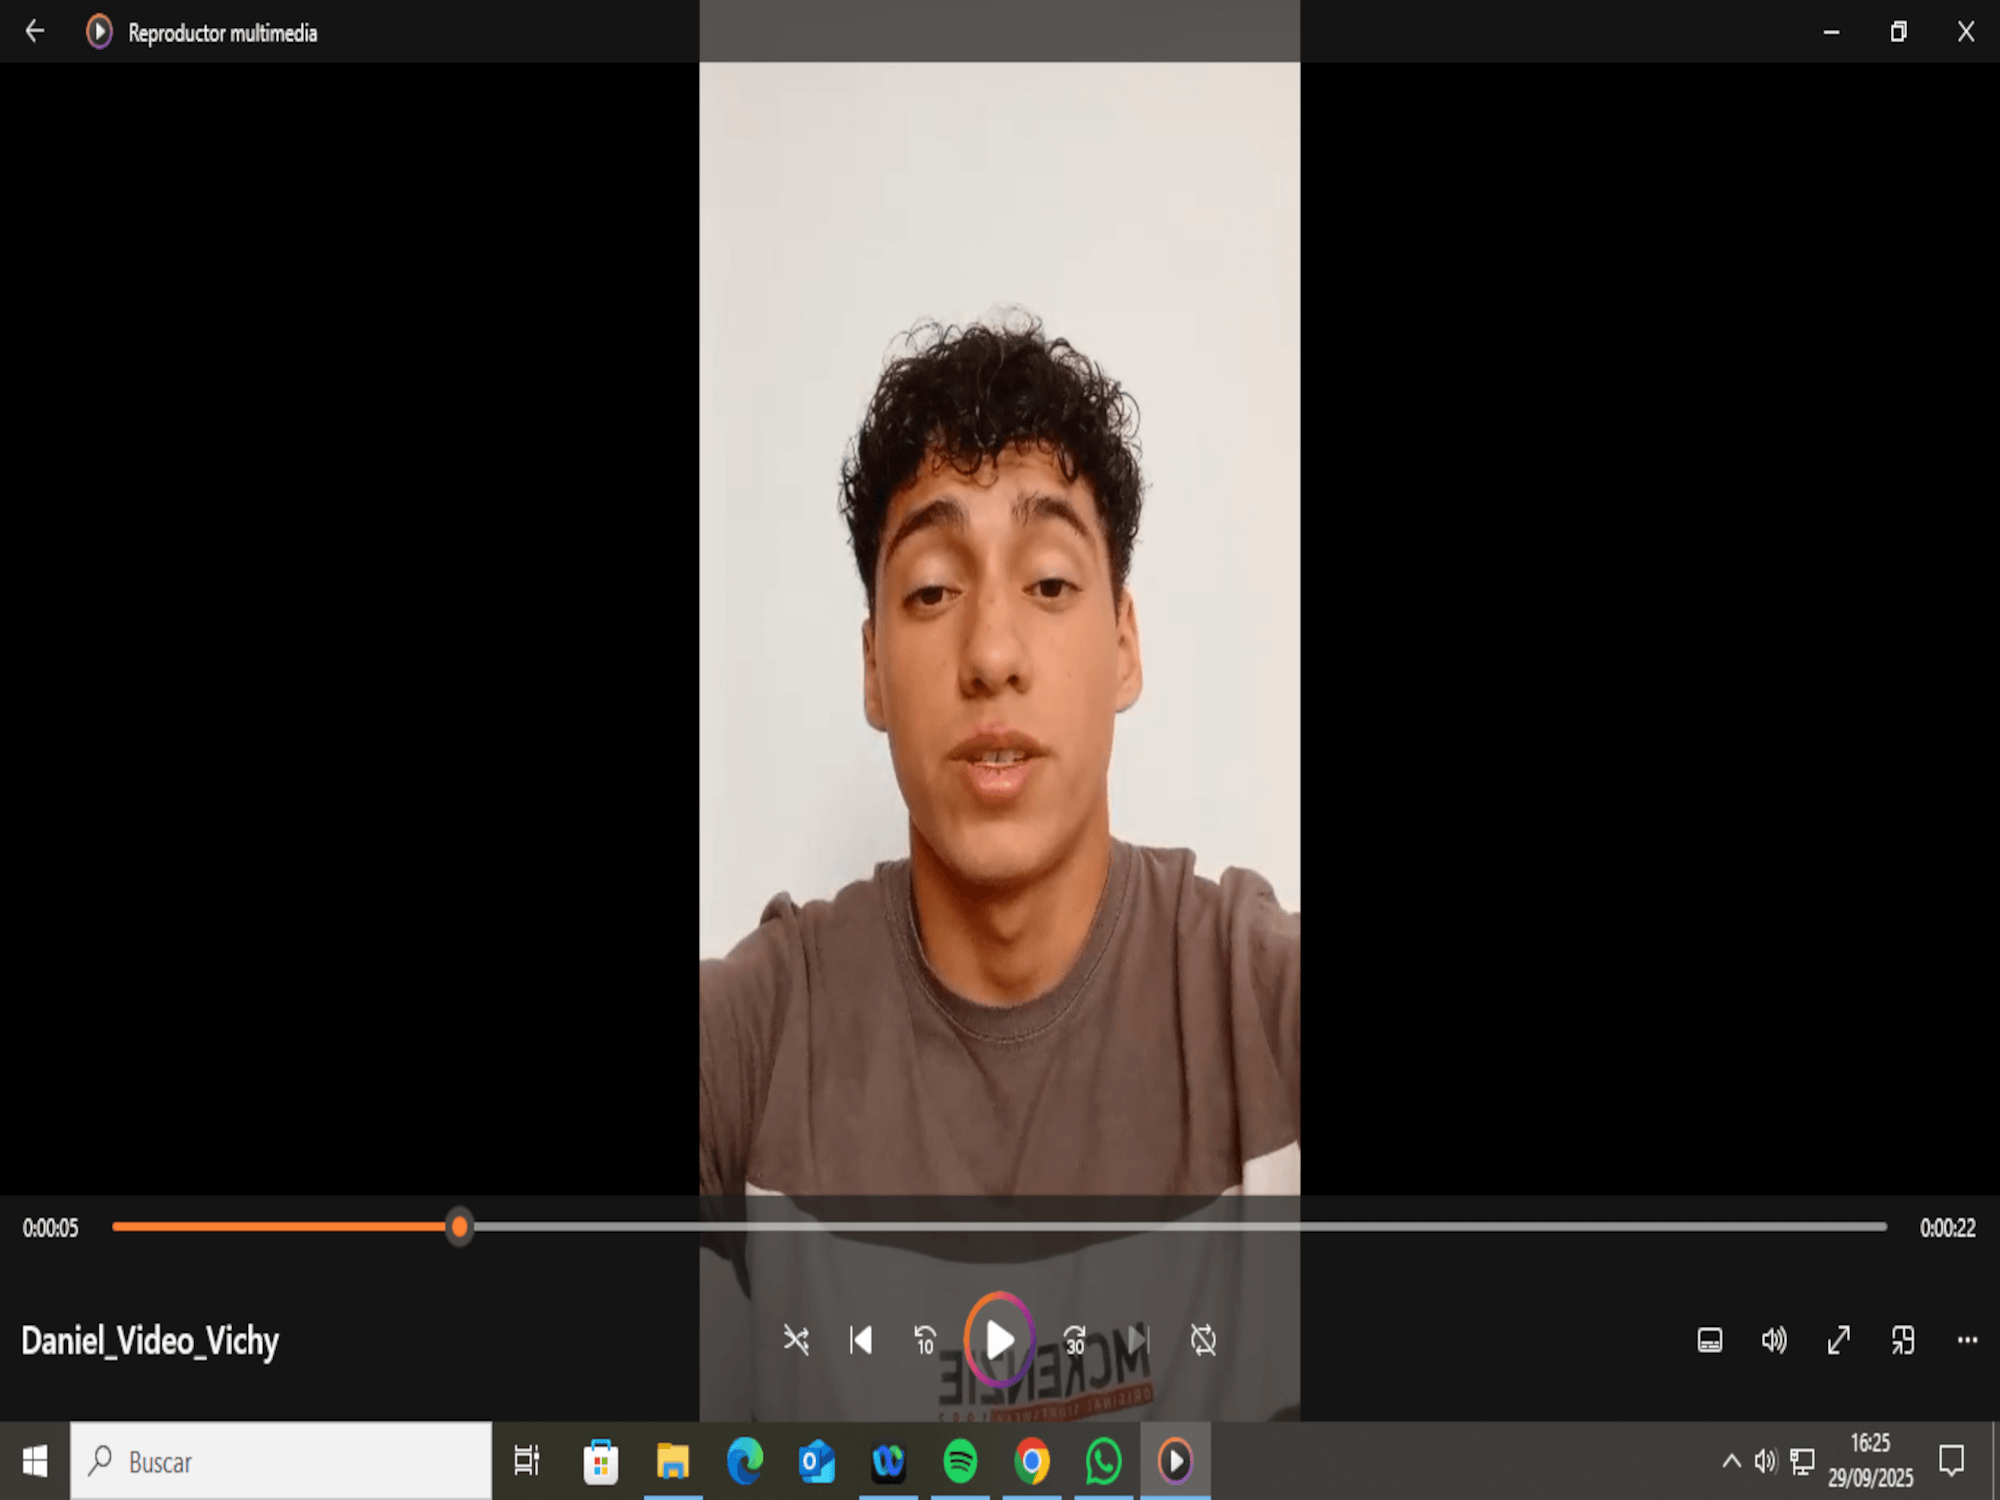This screenshot has width=2000, height=1500.
Task: Open Webex from the taskbar
Action: click(x=888, y=1461)
